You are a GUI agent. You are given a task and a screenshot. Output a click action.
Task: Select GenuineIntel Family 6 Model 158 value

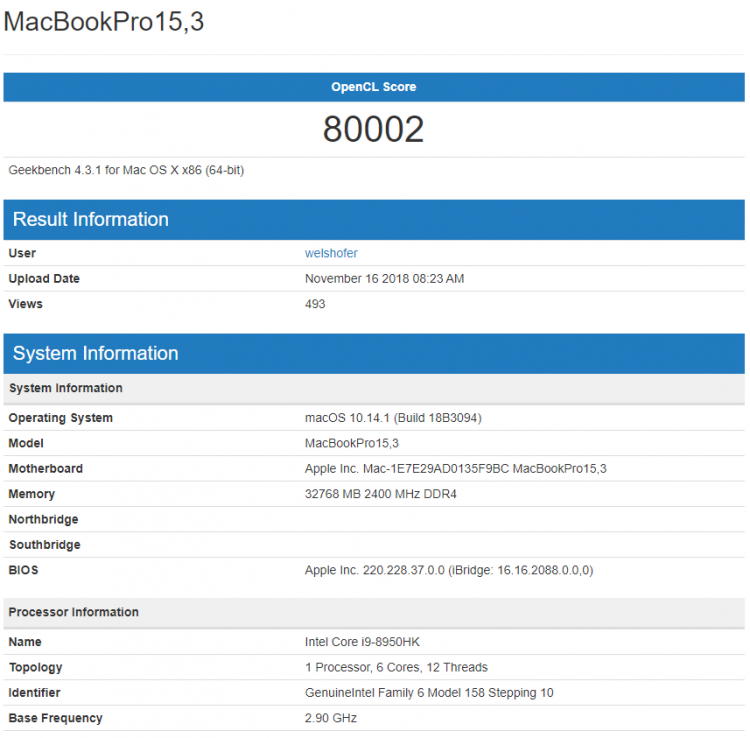coord(429,693)
